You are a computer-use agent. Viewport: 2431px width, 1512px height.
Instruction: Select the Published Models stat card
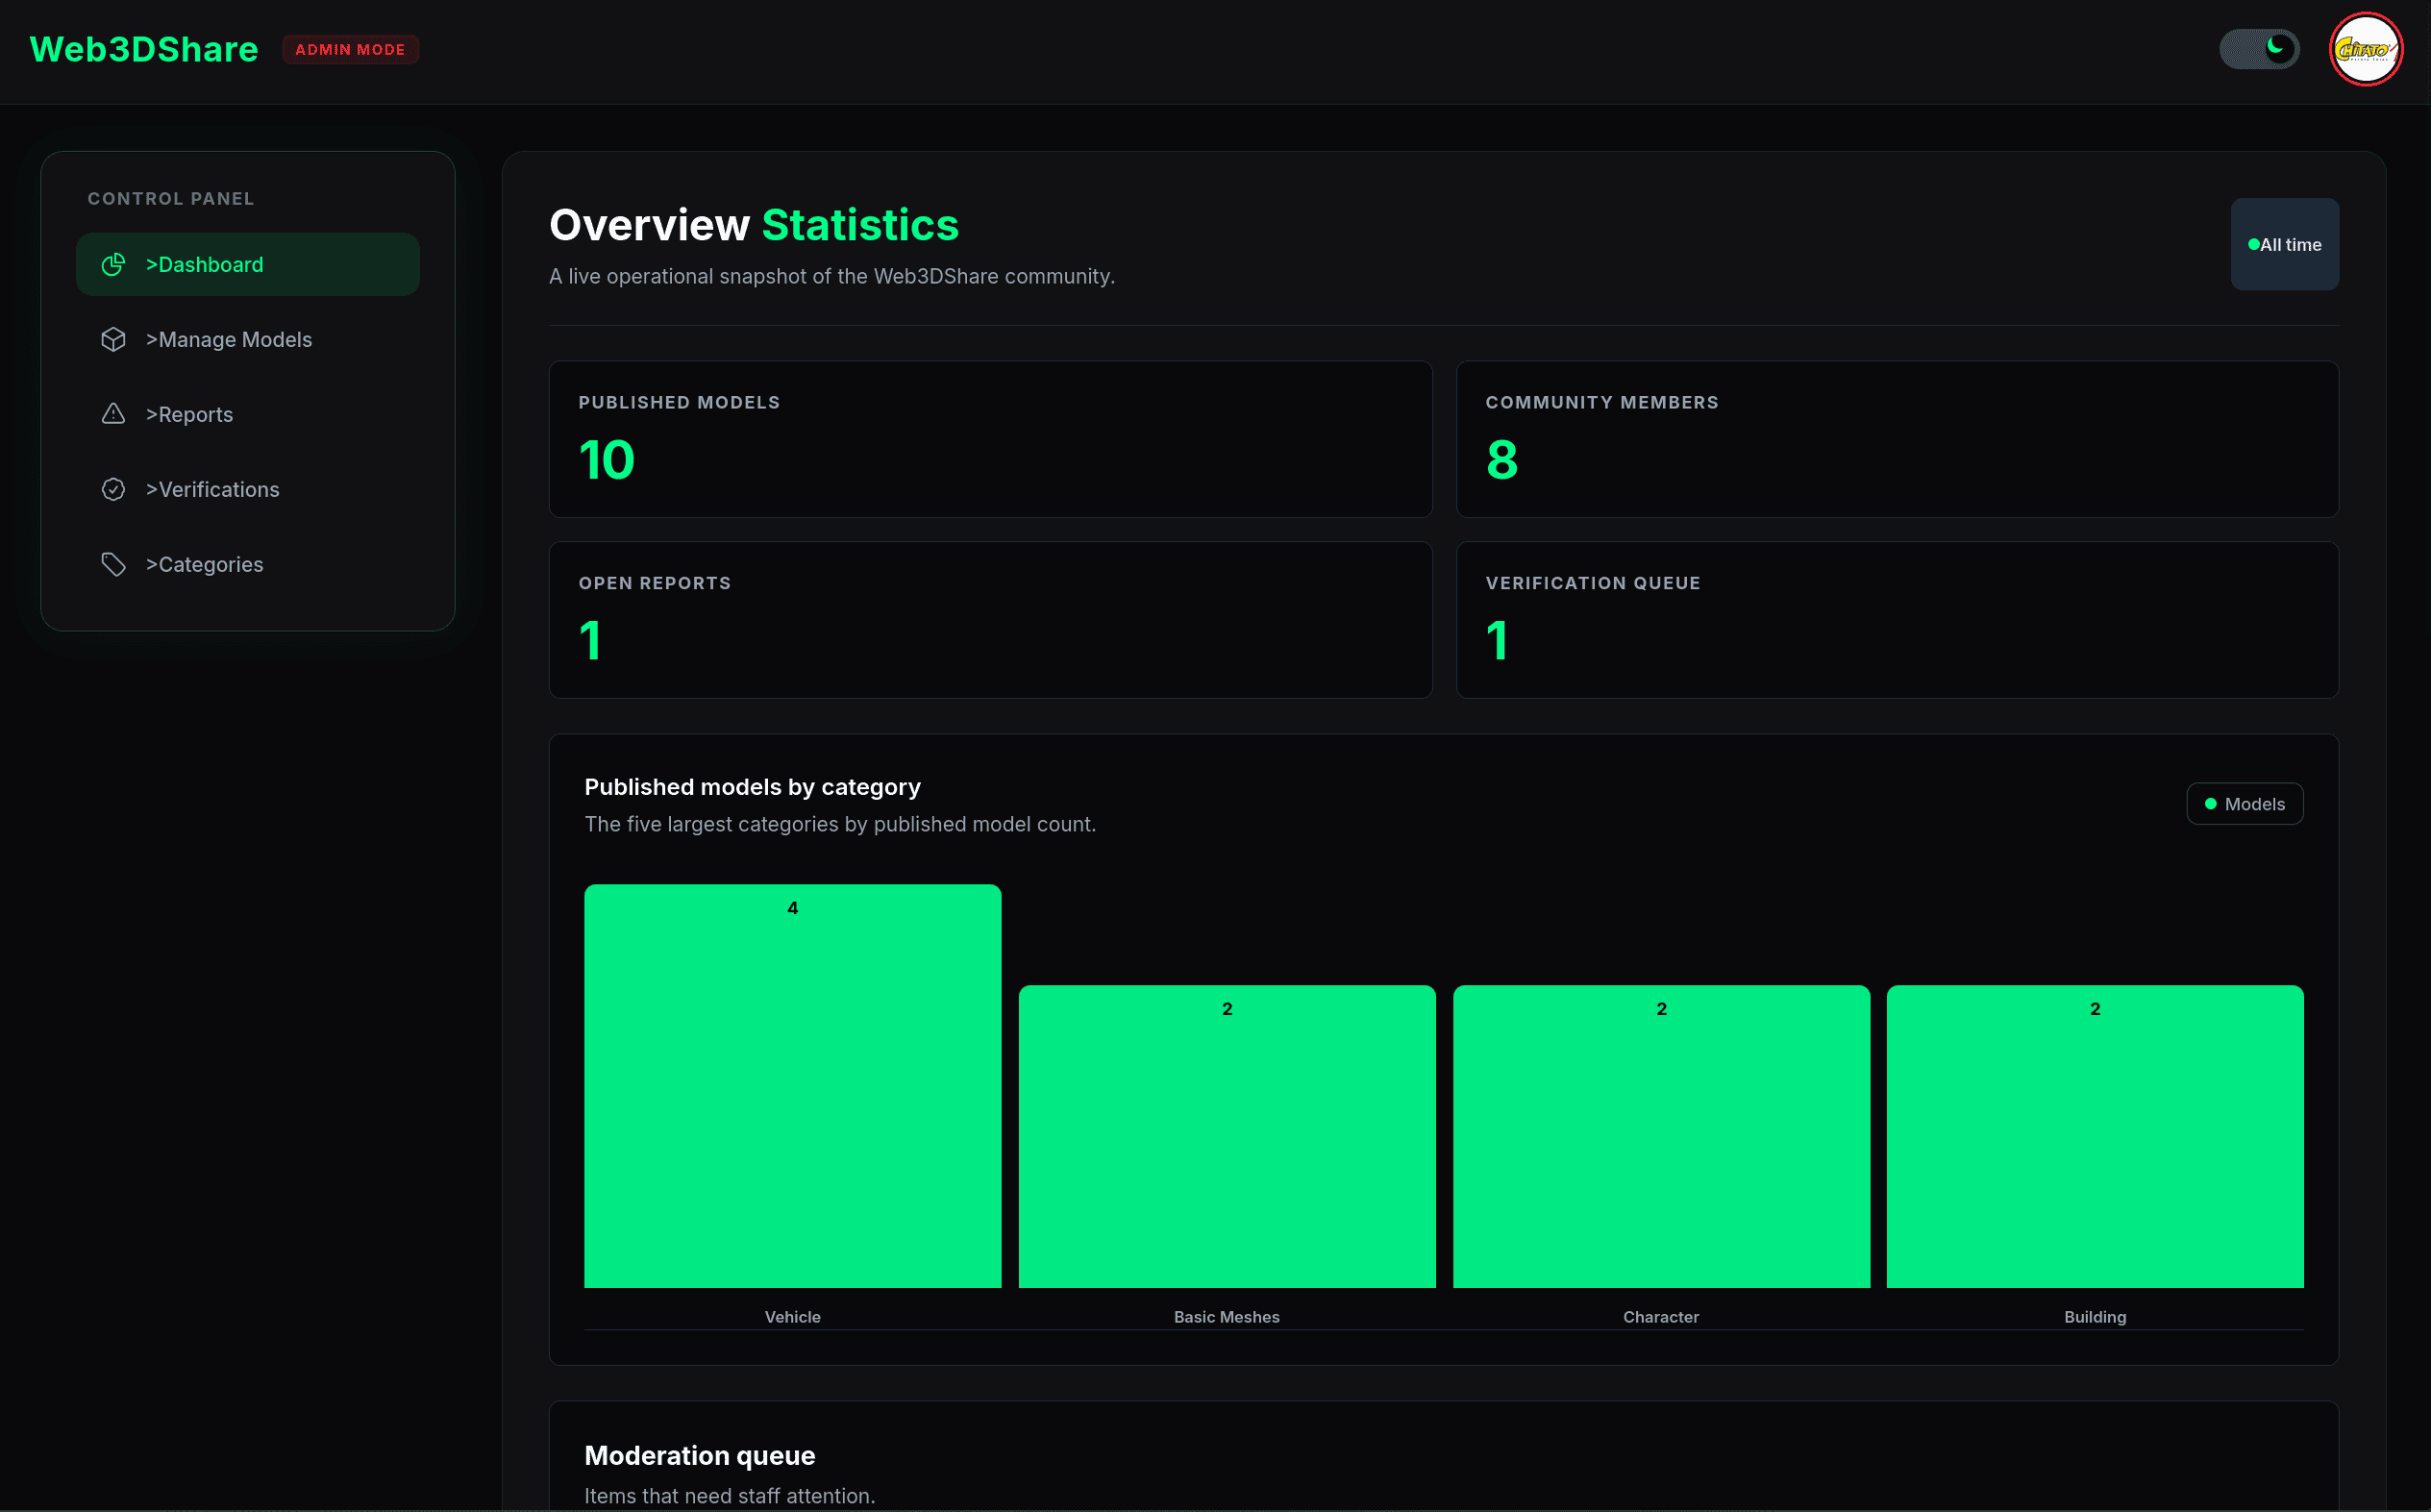click(x=990, y=439)
